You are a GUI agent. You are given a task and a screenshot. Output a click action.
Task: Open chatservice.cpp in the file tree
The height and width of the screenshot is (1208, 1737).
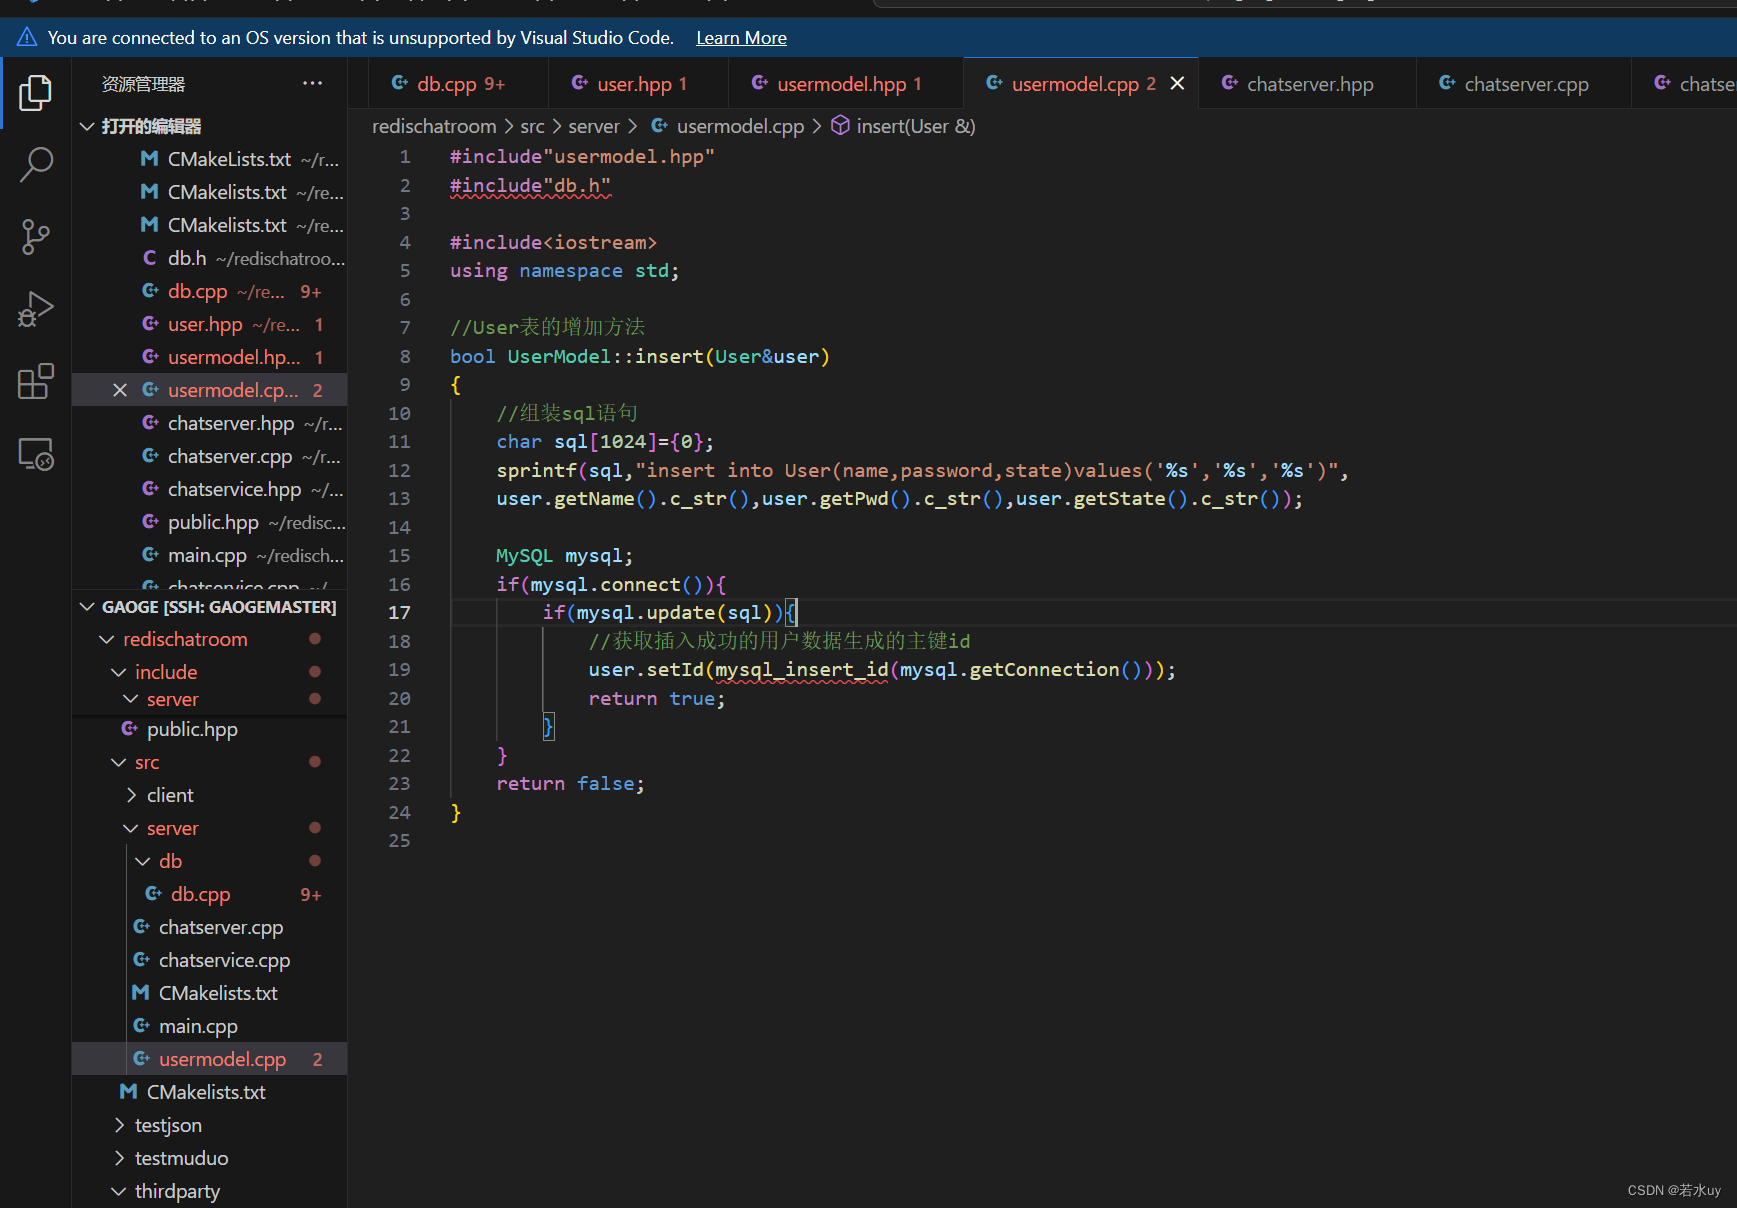[210, 960]
